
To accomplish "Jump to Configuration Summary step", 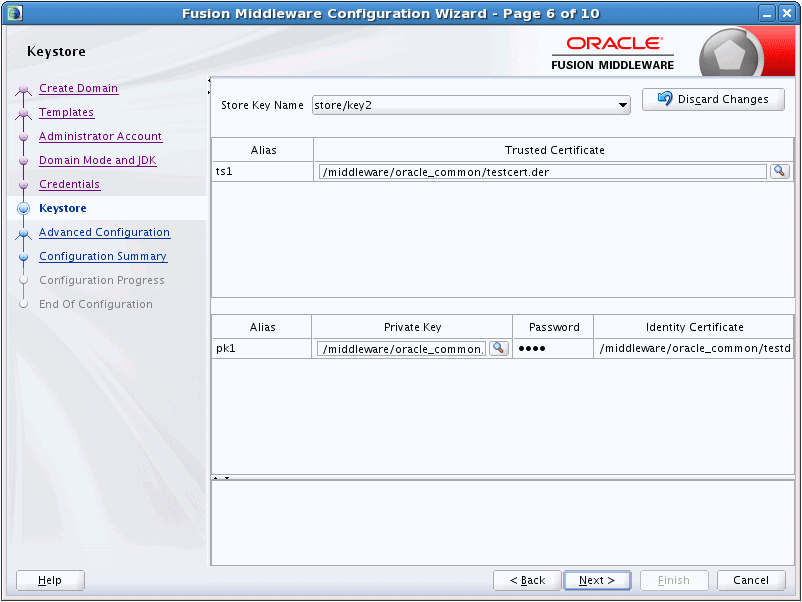I will 103,256.
